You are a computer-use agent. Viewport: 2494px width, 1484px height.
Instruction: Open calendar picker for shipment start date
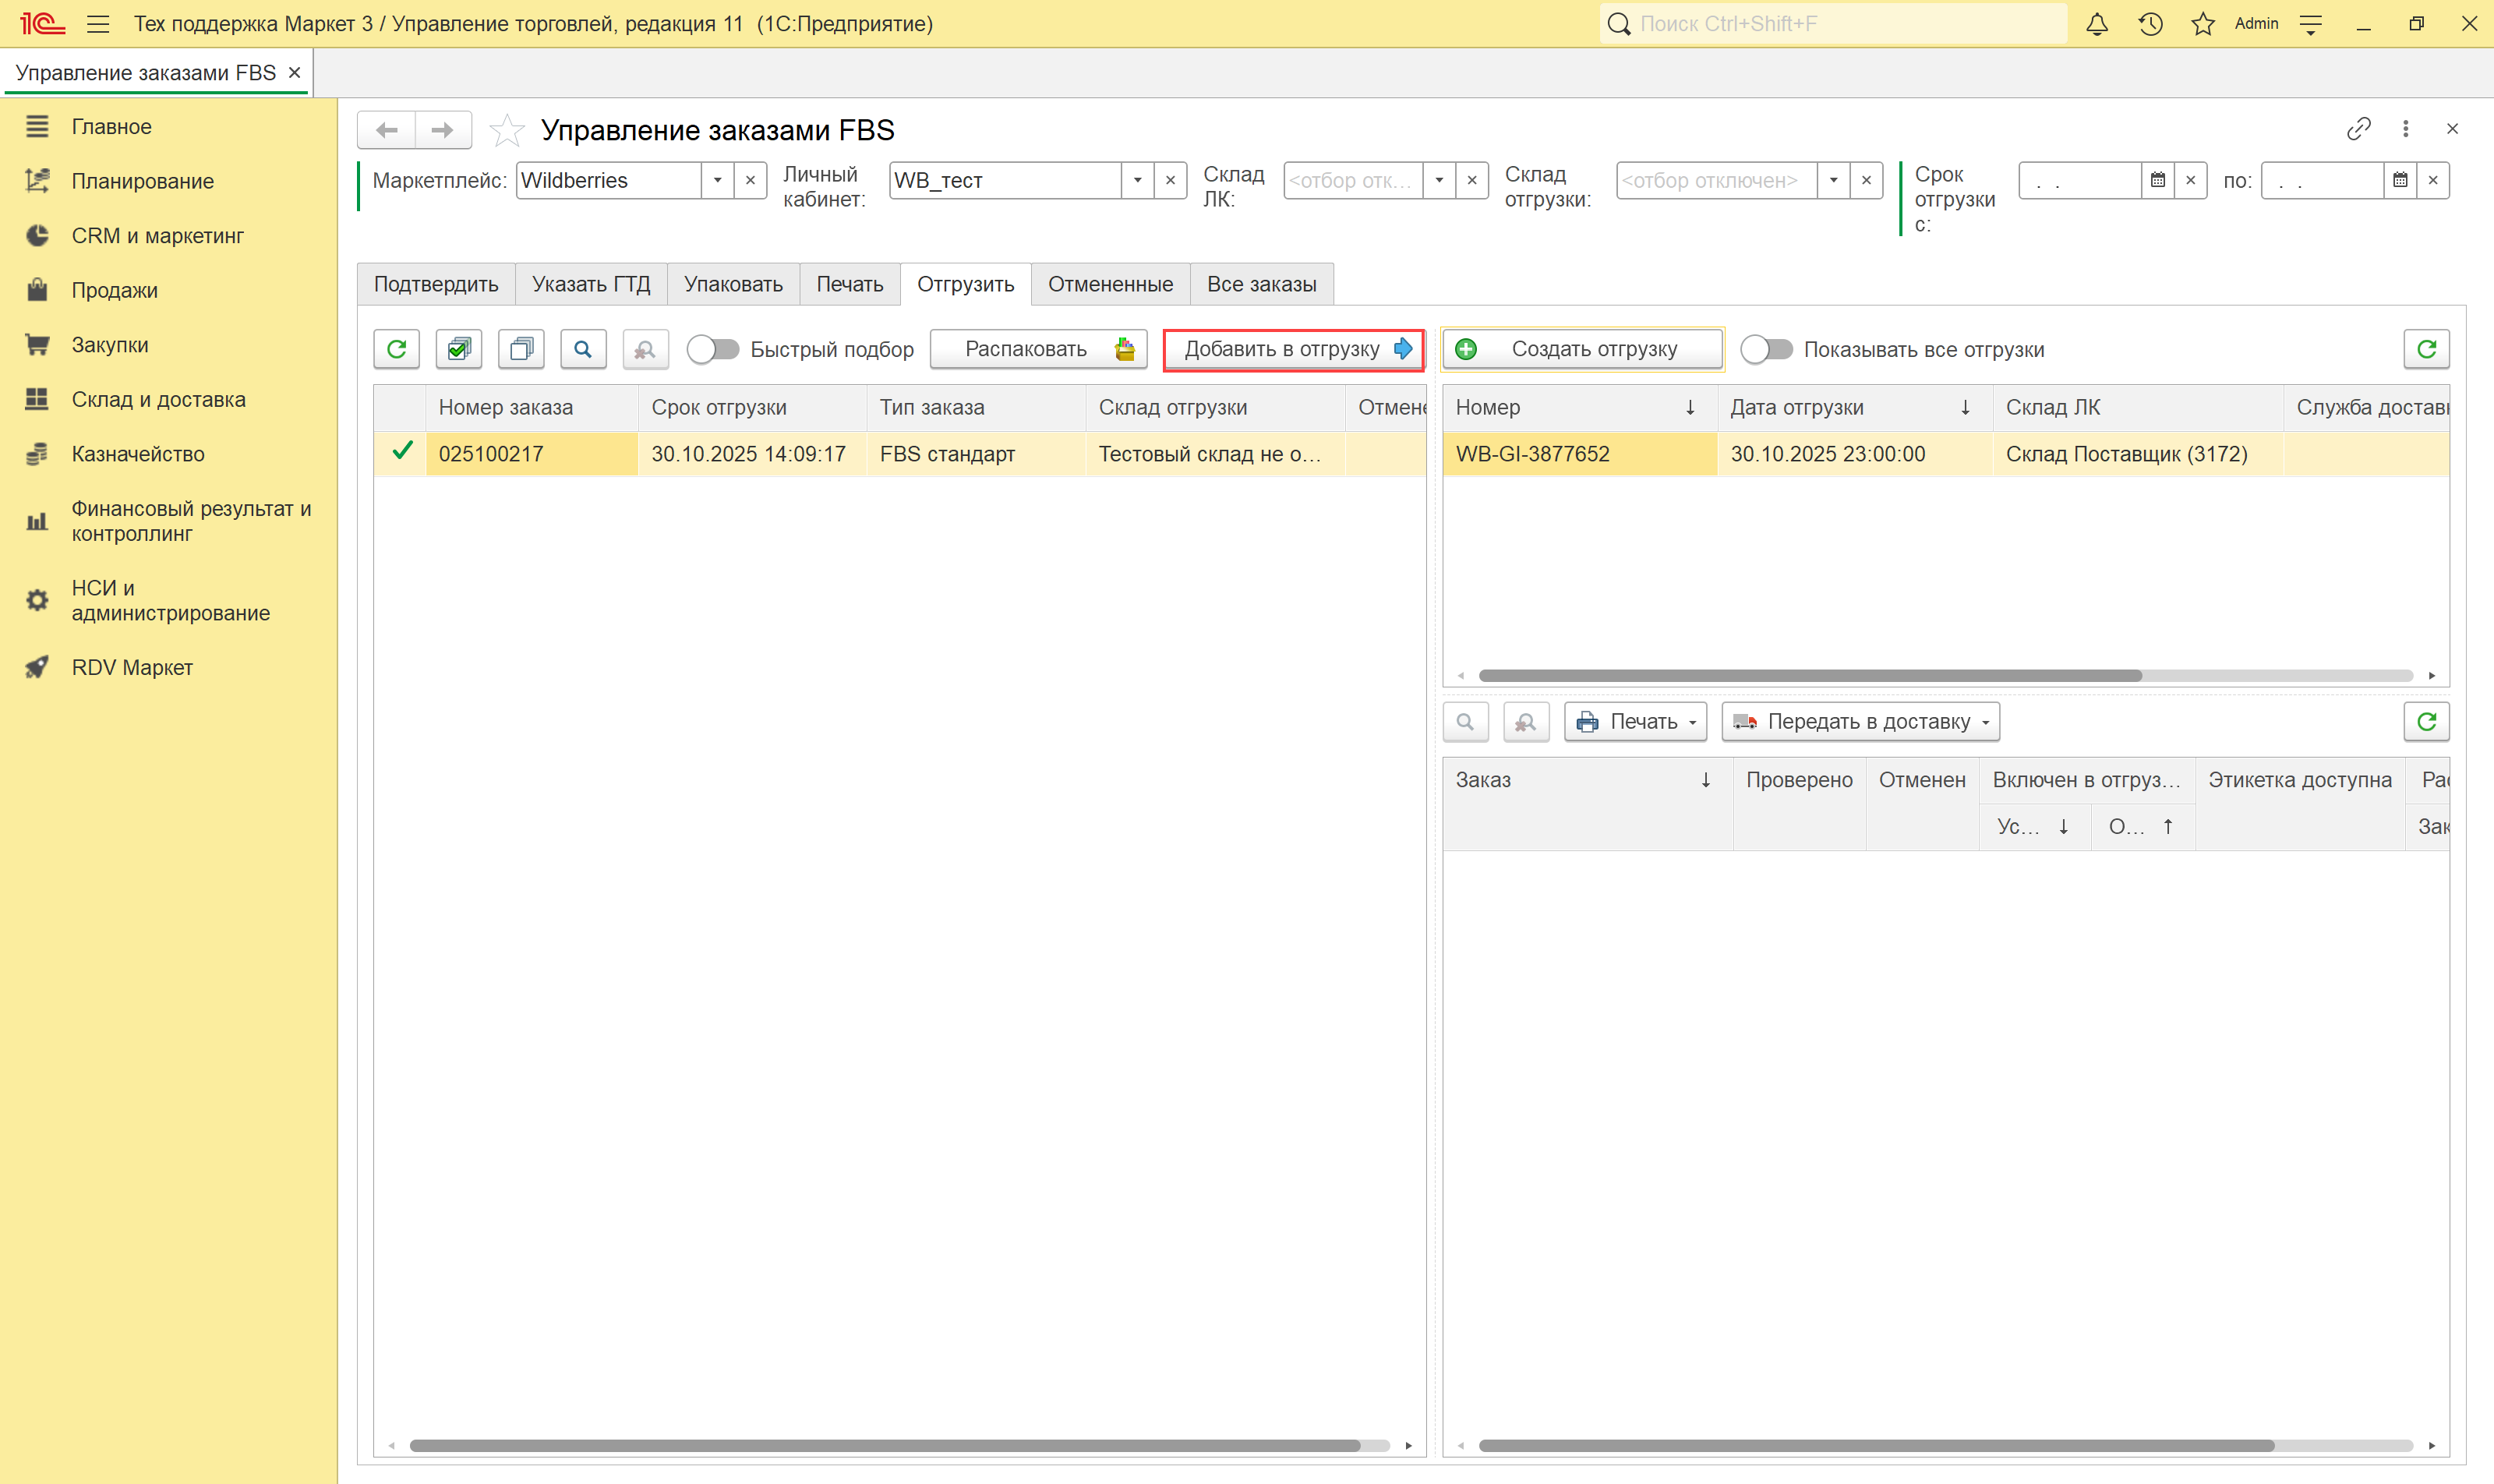2157,181
